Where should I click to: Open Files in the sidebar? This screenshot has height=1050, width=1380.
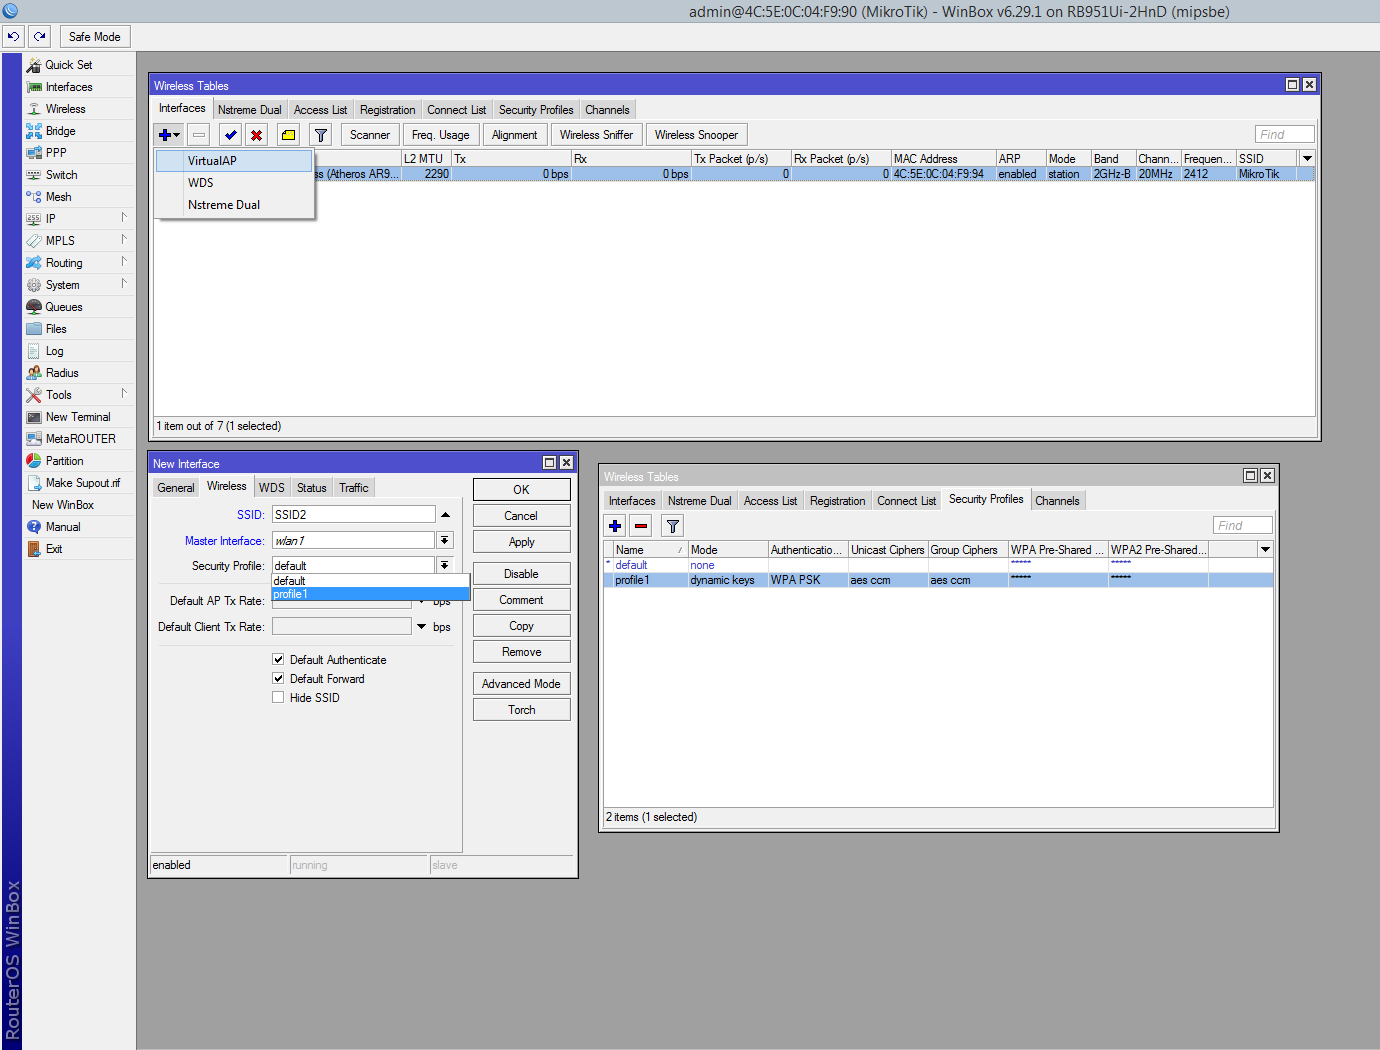point(56,329)
